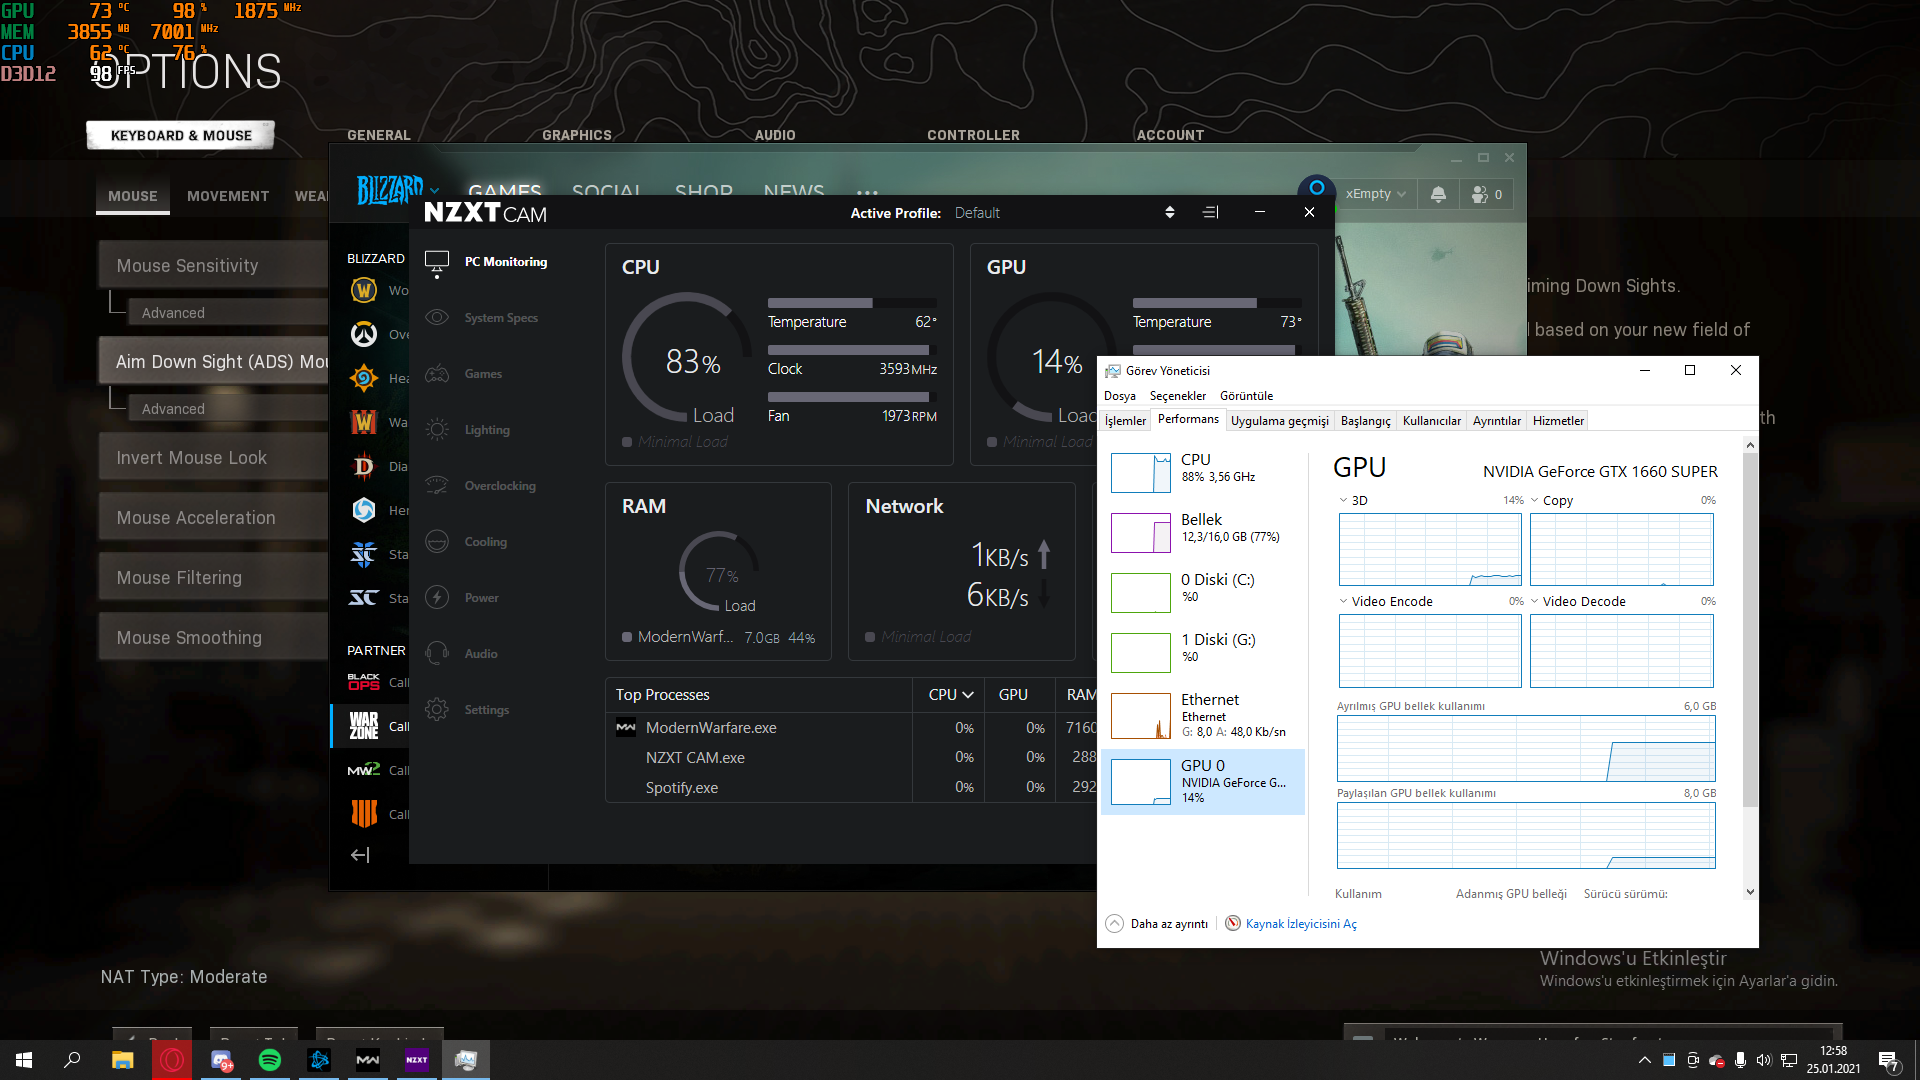
Task: Open Seçenekler menu in Task Manager
Action: pos(1178,396)
